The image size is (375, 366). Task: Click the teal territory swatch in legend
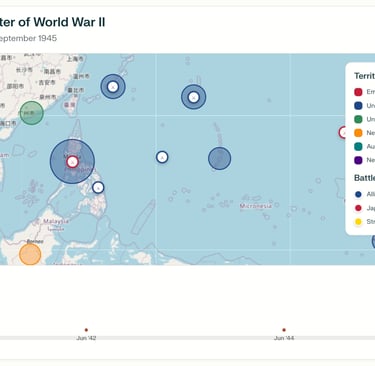point(358,147)
